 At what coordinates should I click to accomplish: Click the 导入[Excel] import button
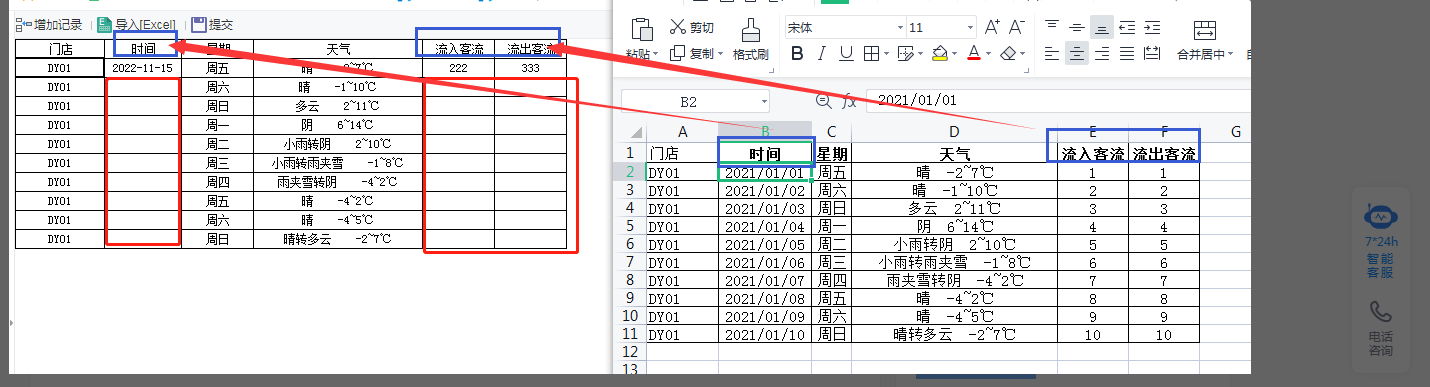(x=136, y=24)
